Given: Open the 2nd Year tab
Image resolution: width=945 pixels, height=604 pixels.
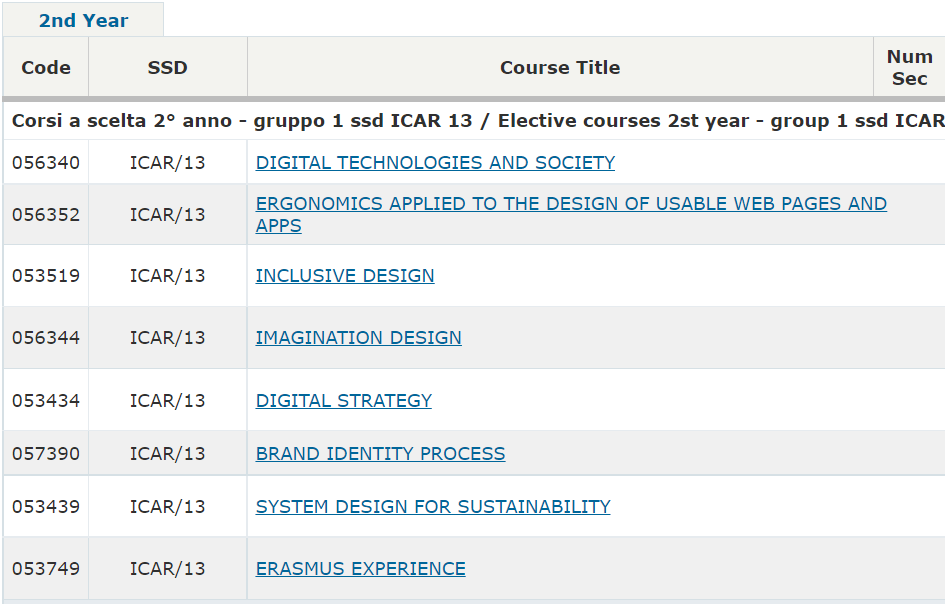Looking at the screenshot, I should [x=83, y=20].
